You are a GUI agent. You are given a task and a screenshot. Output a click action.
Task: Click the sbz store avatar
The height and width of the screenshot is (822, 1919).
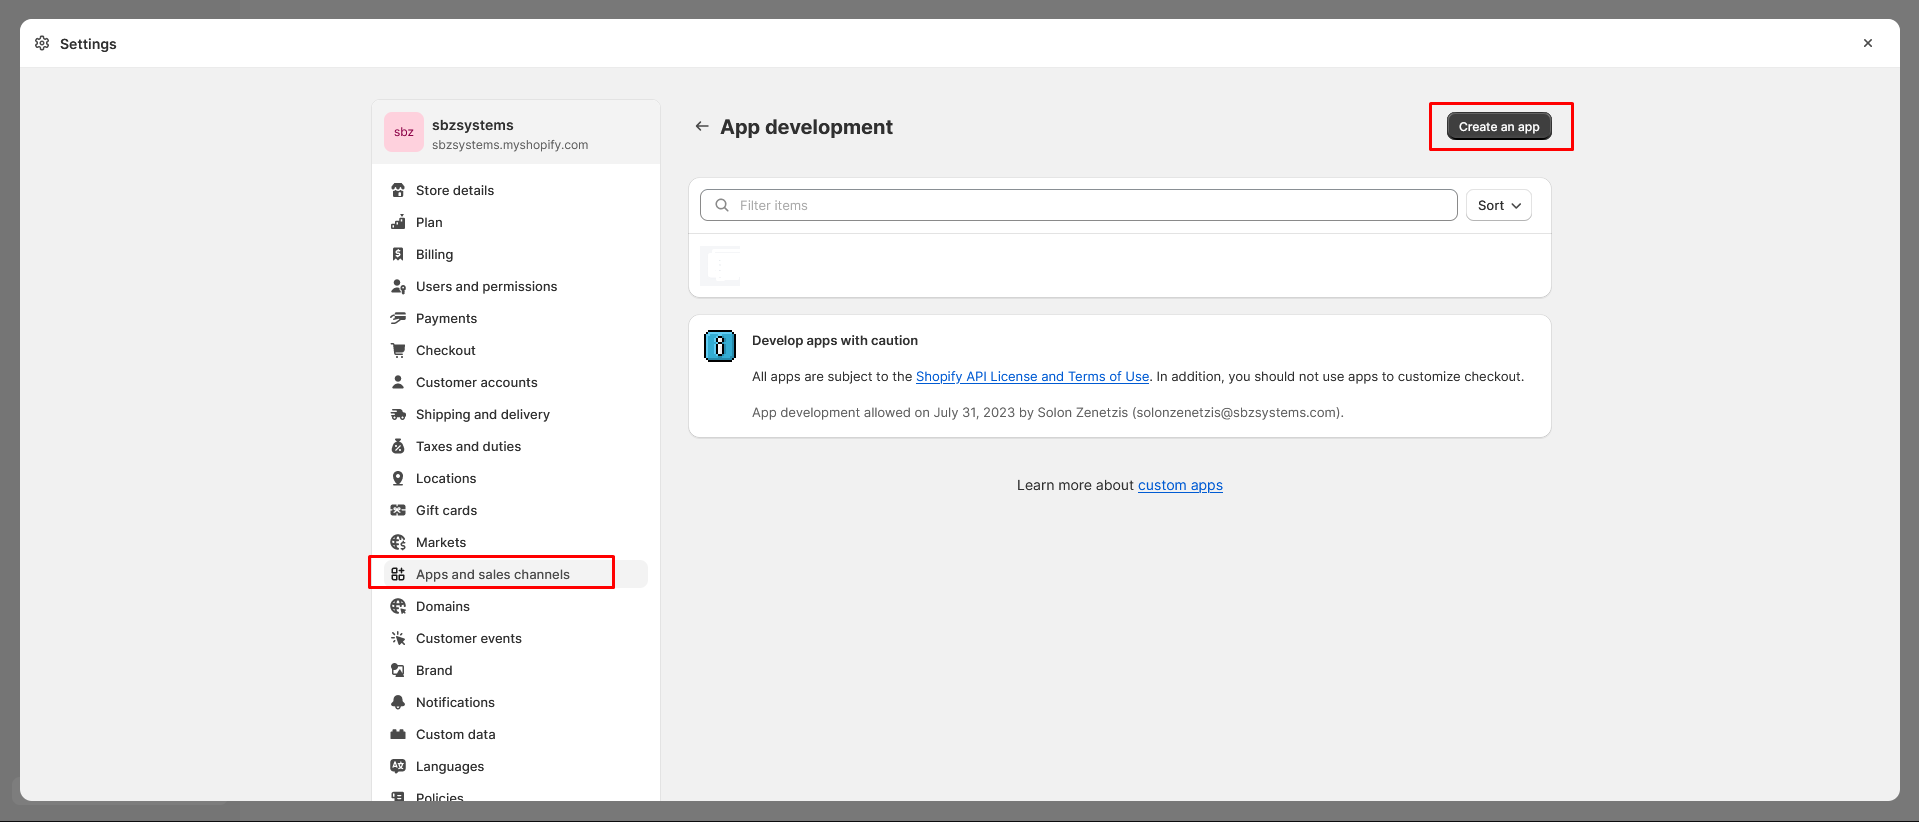pyautogui.click(x=404, y=132)
